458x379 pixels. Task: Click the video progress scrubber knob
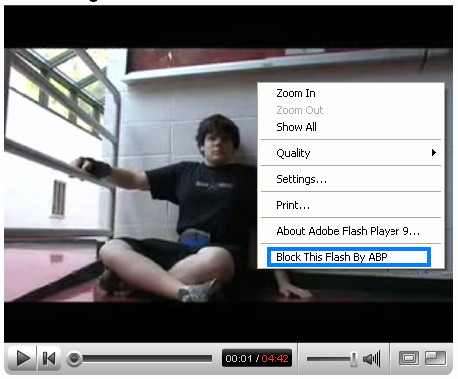tap(74, 359)
